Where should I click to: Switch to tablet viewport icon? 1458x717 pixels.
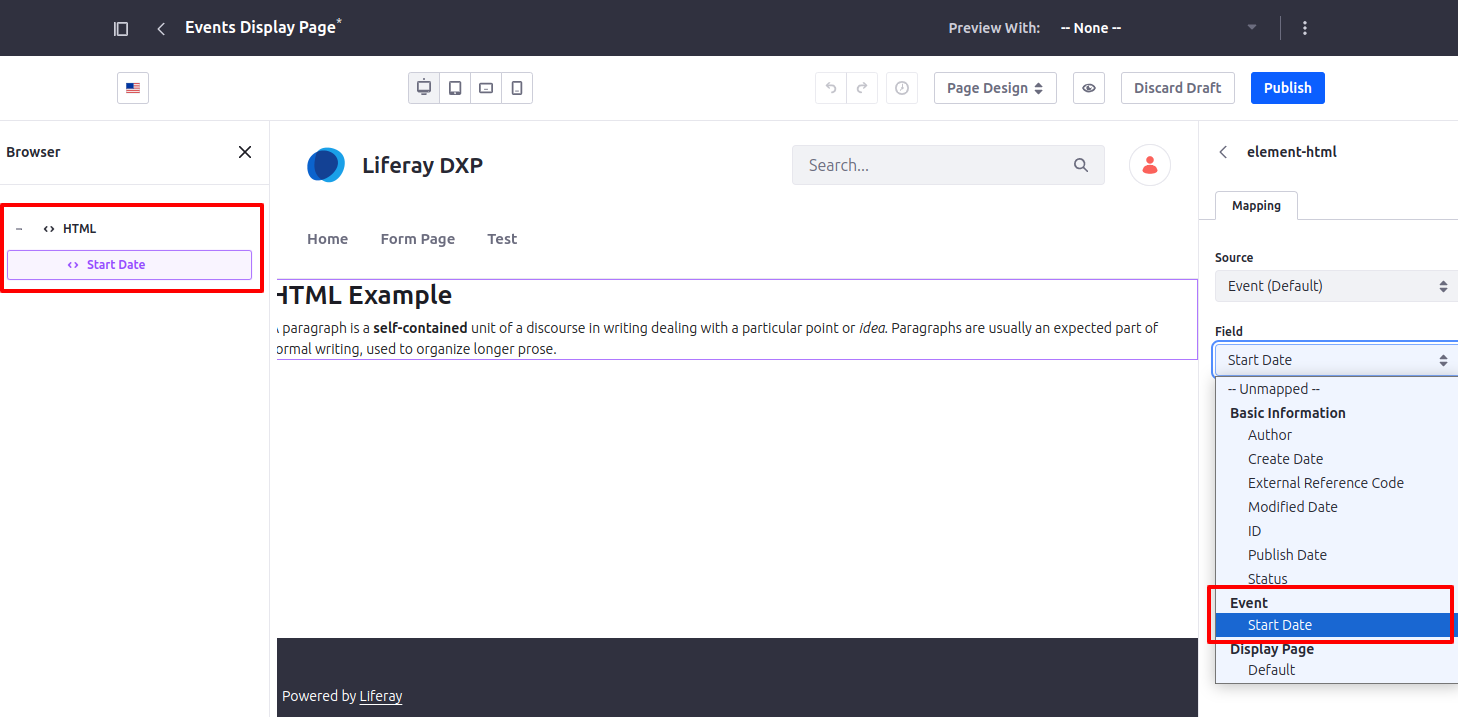[455, 88]
